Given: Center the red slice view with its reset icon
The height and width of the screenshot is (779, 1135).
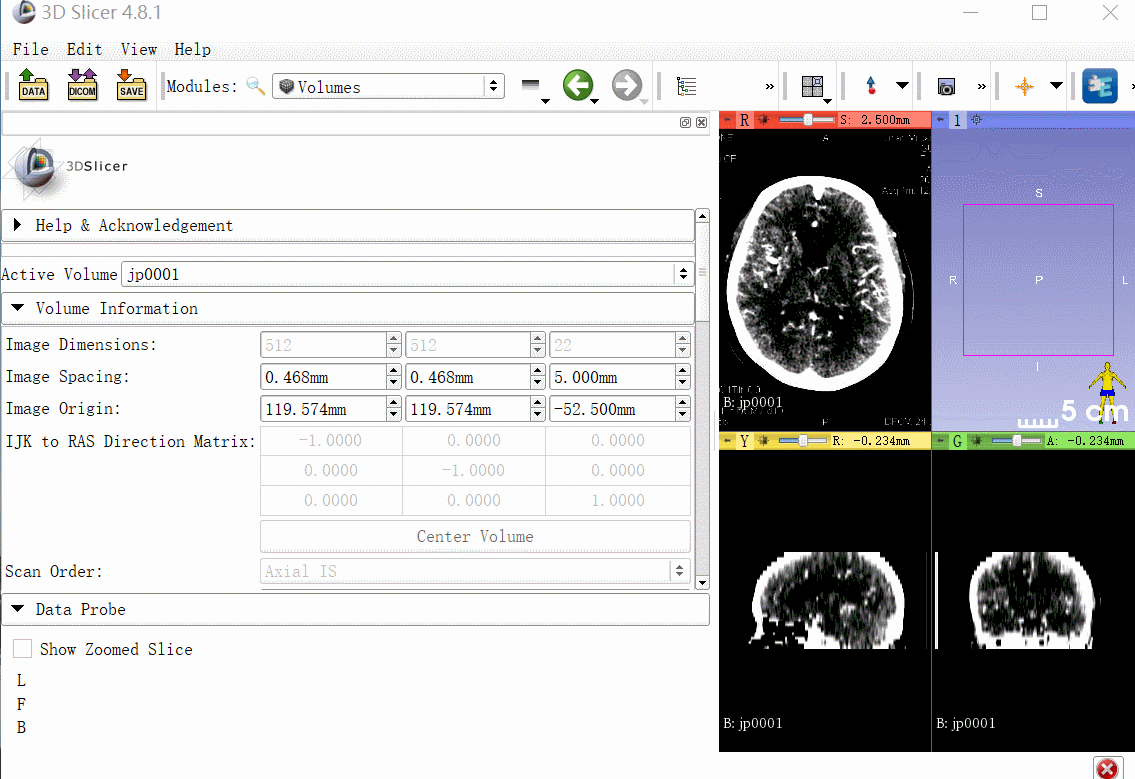Looking at the screenshot, I should coord(763,120).
